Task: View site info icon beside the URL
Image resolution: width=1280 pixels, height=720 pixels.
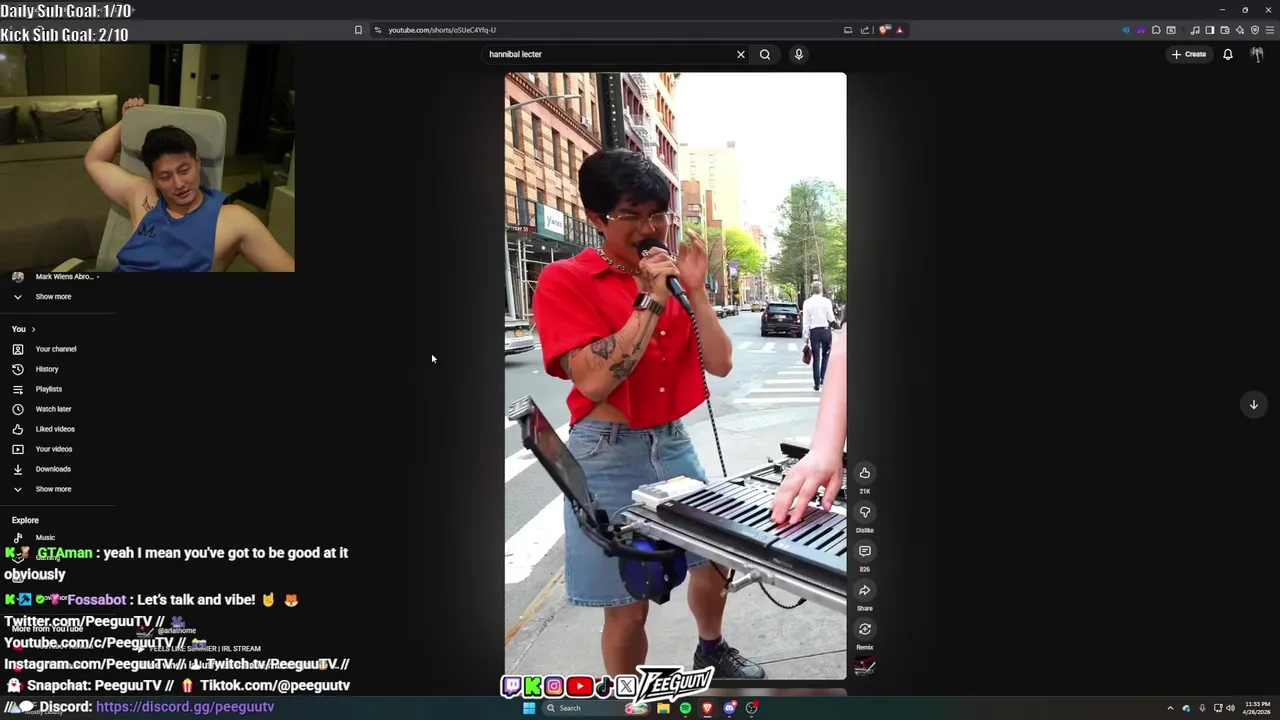Action: [378, 30]
